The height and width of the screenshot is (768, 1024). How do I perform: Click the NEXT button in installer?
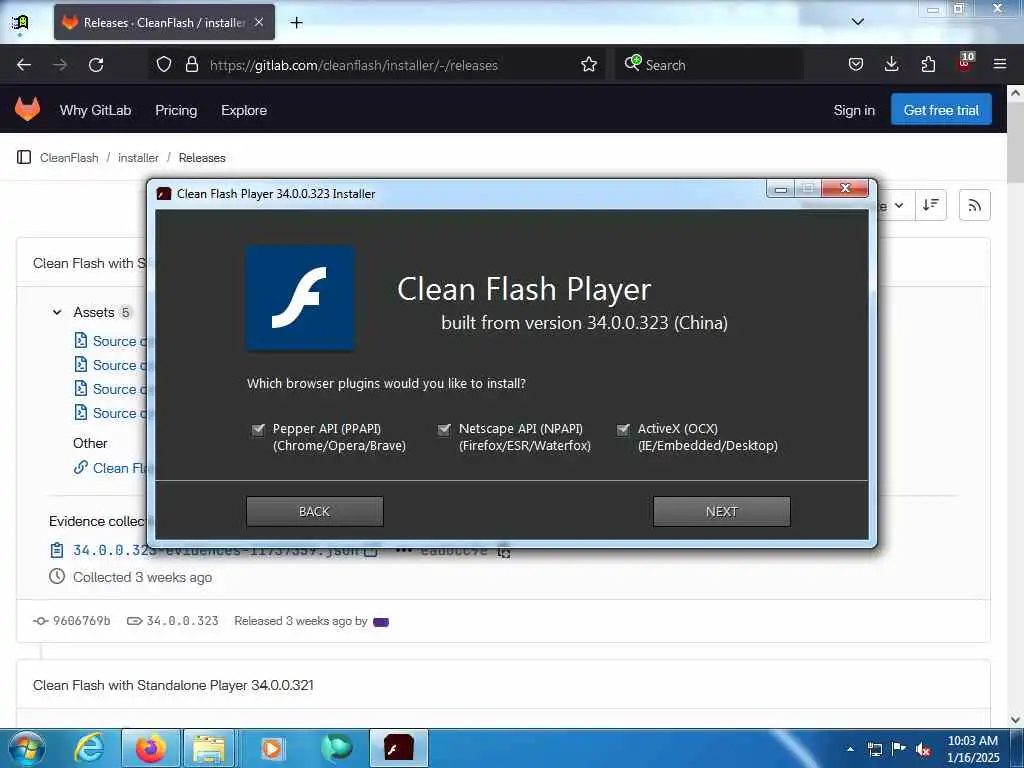[722, 511]
